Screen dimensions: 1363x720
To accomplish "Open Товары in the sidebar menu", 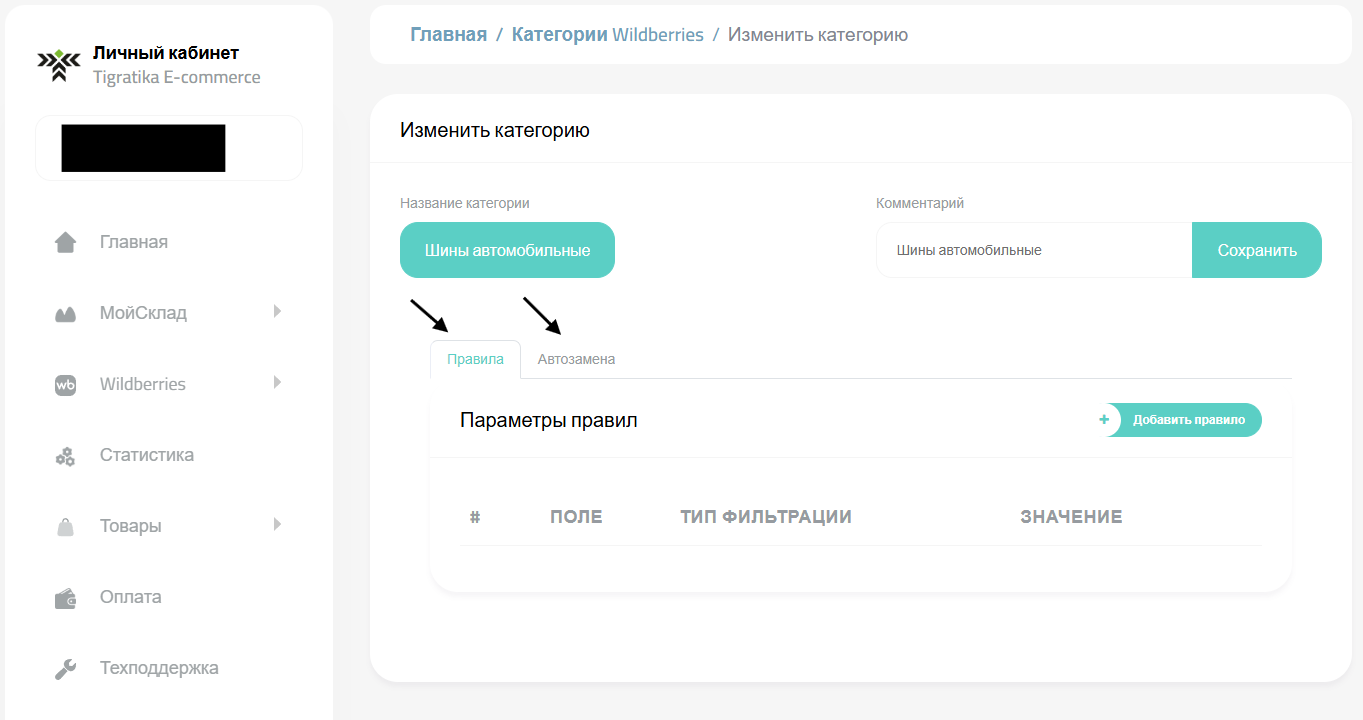I will click(130, 526).
